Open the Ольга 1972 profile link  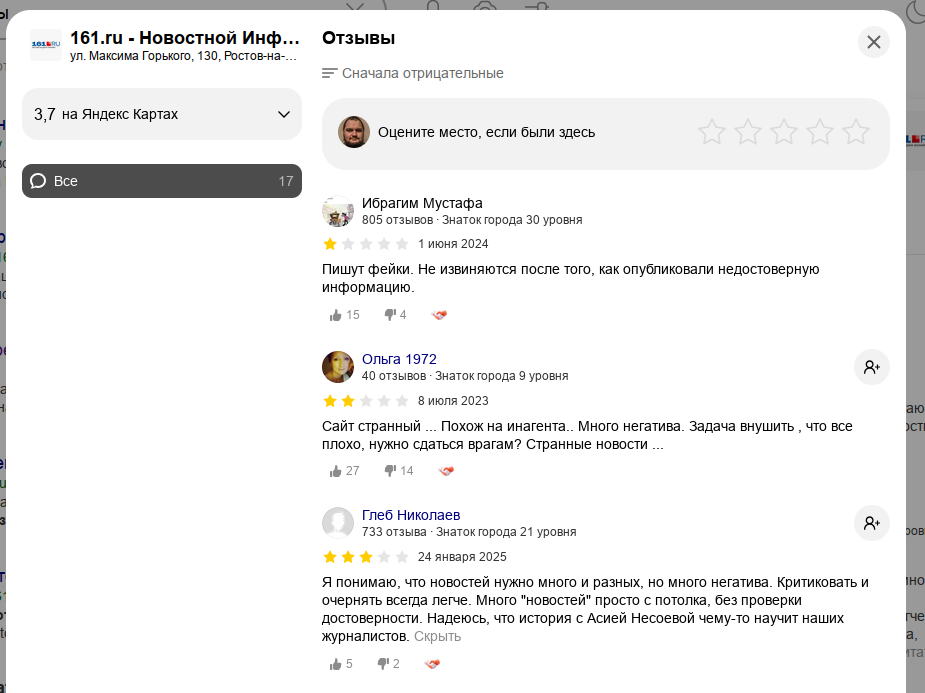[x=399, y=359]
